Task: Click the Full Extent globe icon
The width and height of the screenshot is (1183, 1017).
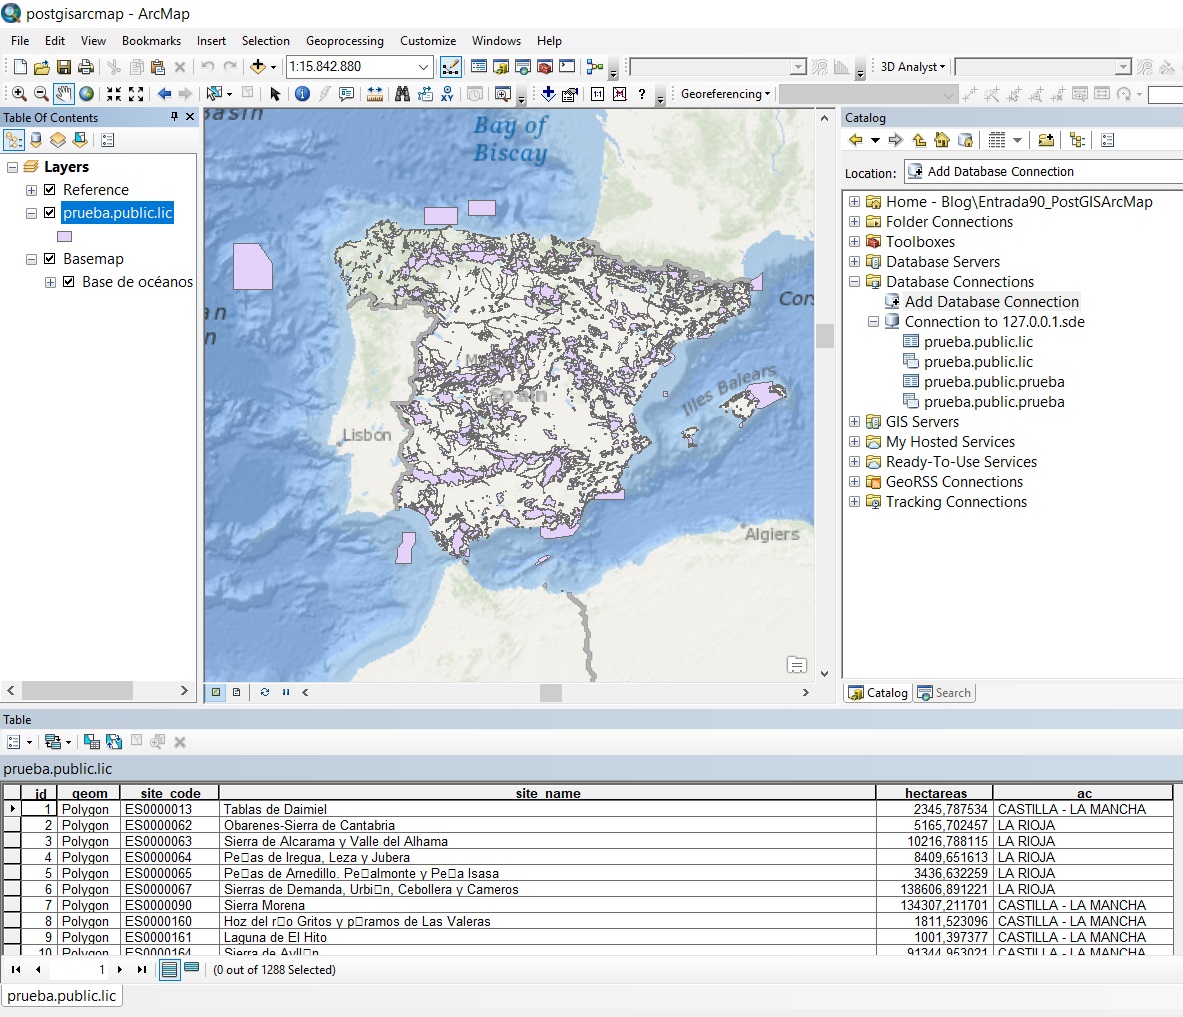Action: pos(87,94)
